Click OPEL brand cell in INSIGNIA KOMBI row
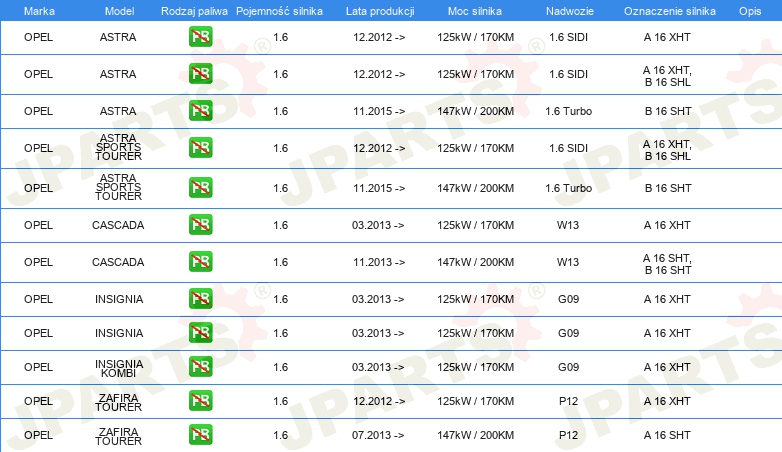Image resolution: width=782 pixels, height=452 pixels. [38, 367]
